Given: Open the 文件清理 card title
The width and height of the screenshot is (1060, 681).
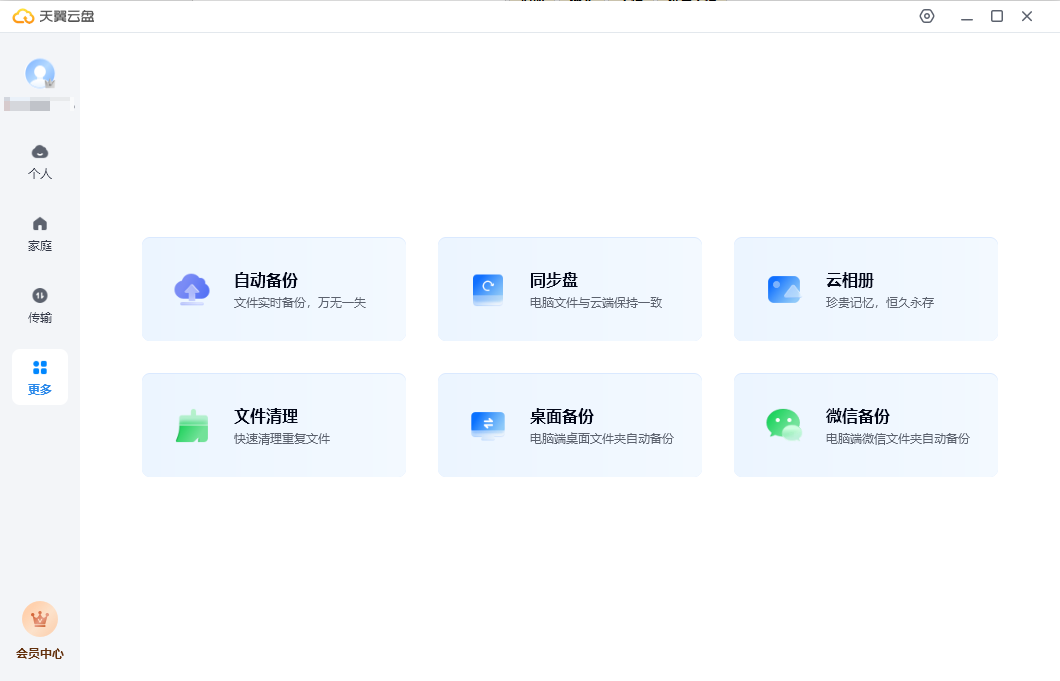Looking at the screenshot, I should [x=266, y=416].
